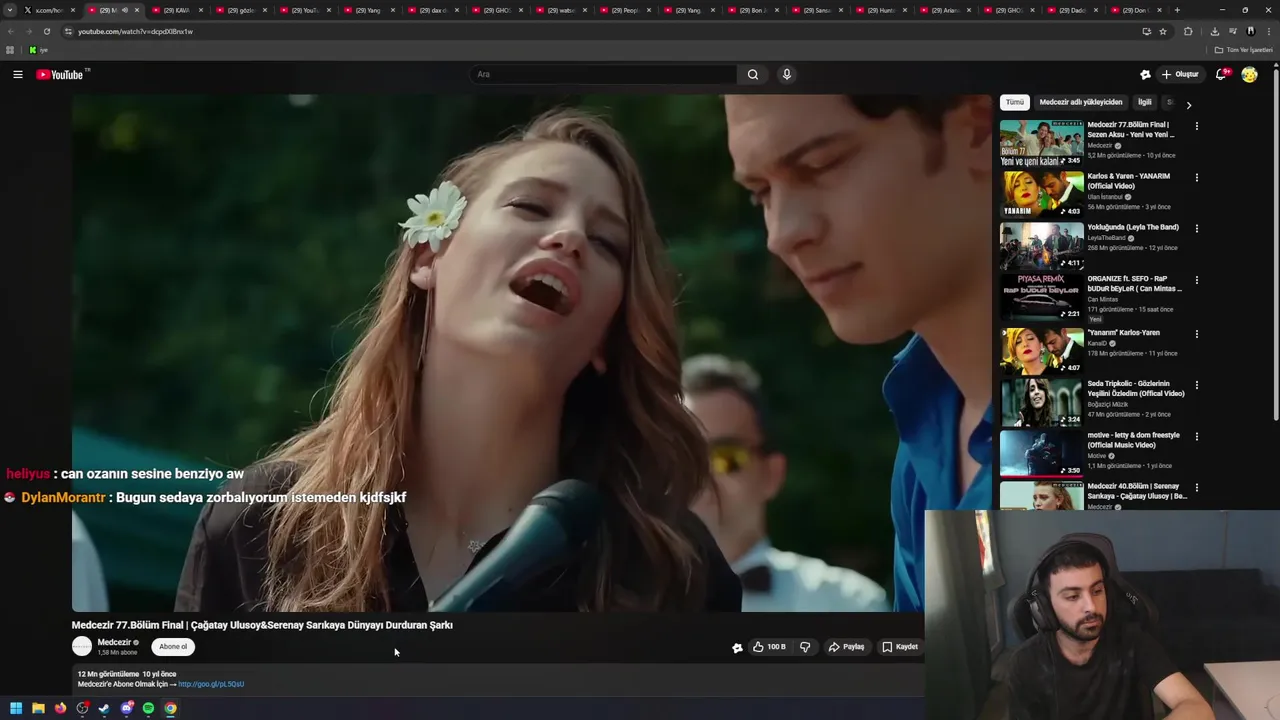Open File Explorer from taskbar
Viewport: 1280px width, 720px height.
click(x=38, y=708)
